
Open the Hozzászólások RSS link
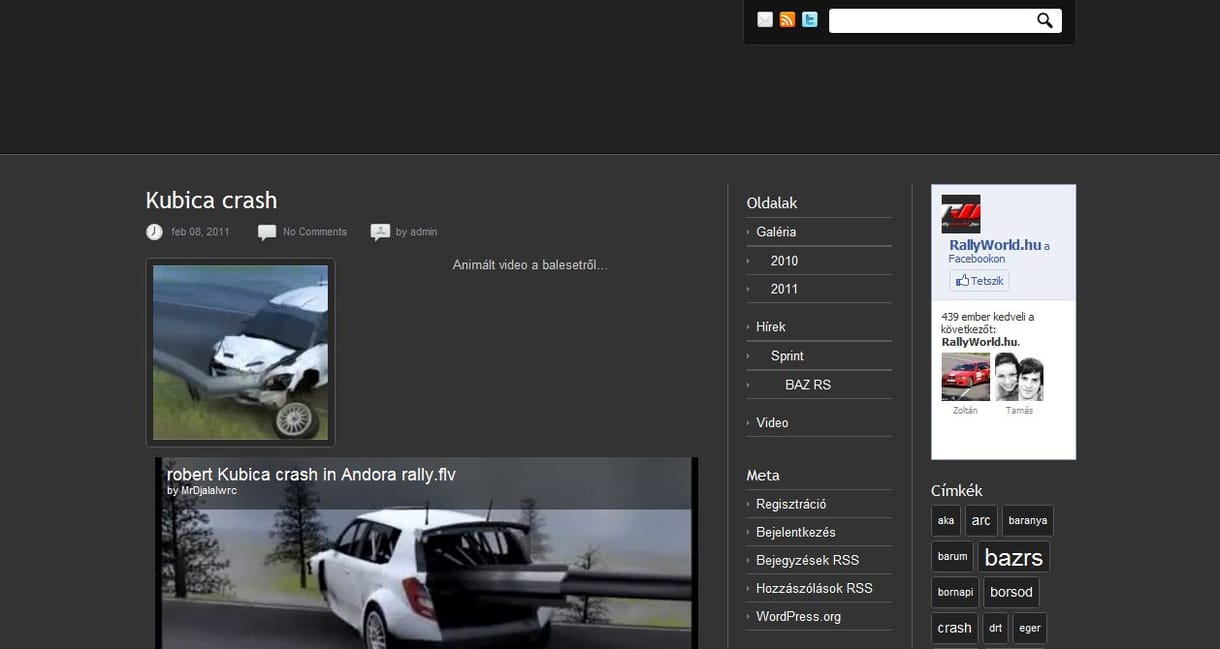point(814,588)
